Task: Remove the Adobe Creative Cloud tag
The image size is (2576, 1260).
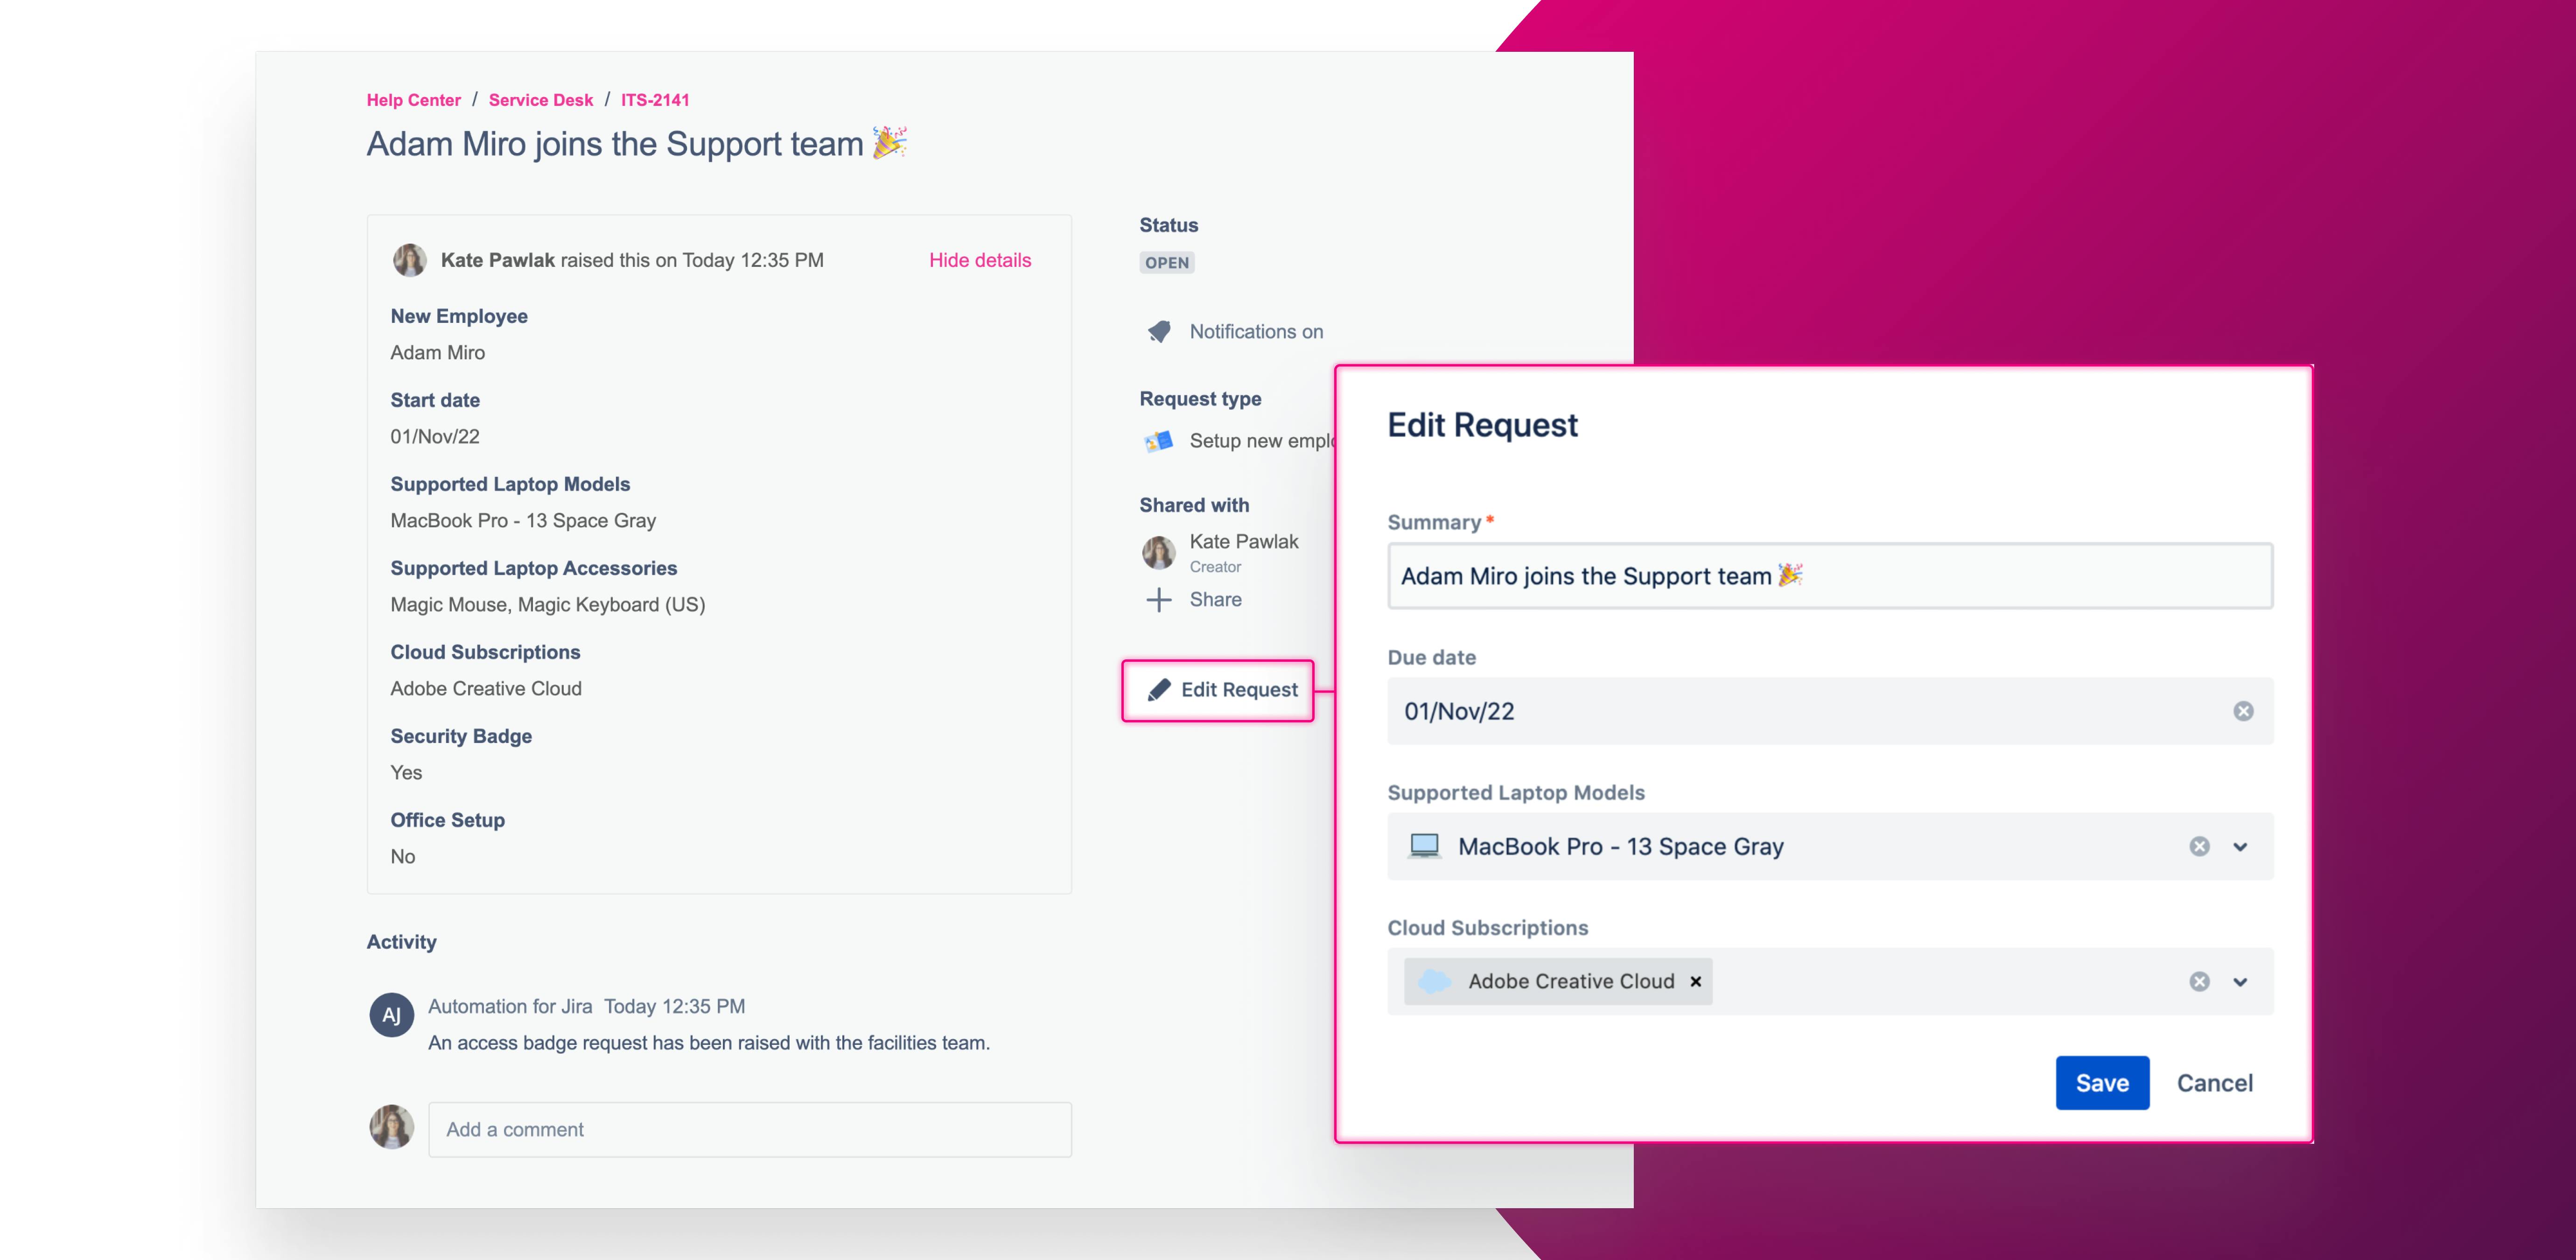Action: click(1695, 981)
